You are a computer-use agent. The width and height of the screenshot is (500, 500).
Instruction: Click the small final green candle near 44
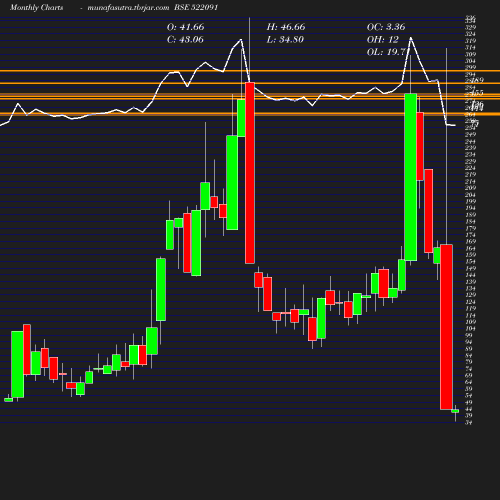coord(455,411)
